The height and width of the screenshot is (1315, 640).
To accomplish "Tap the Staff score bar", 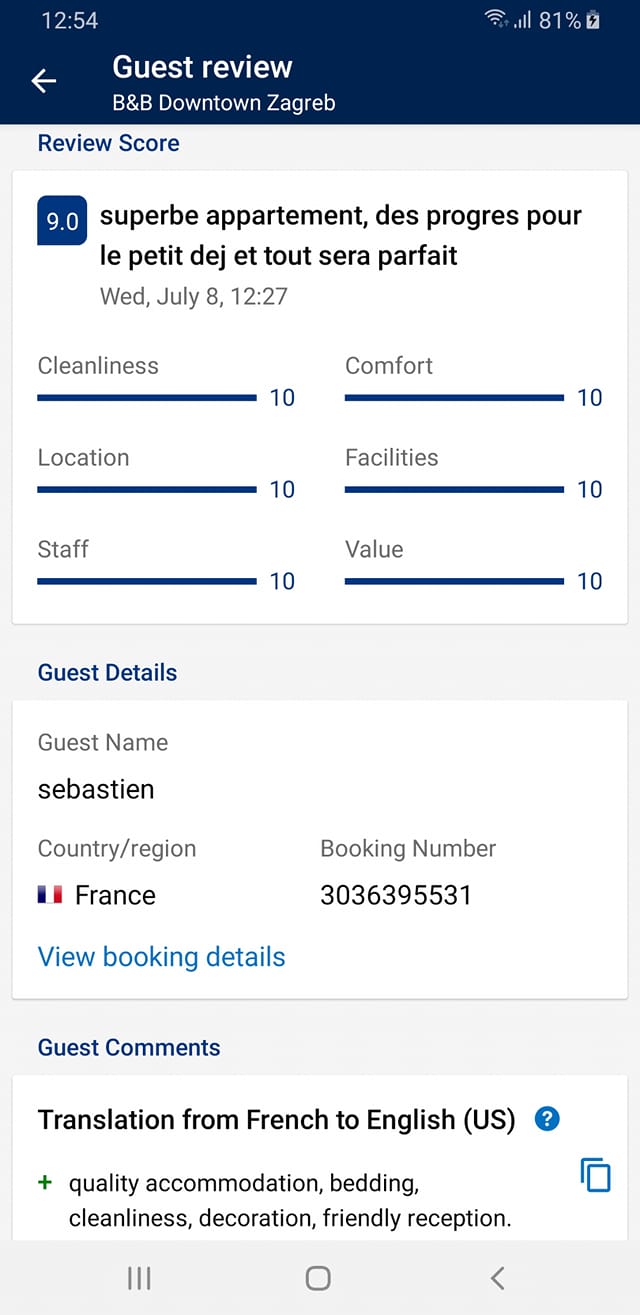I will [x=147, y=582].
